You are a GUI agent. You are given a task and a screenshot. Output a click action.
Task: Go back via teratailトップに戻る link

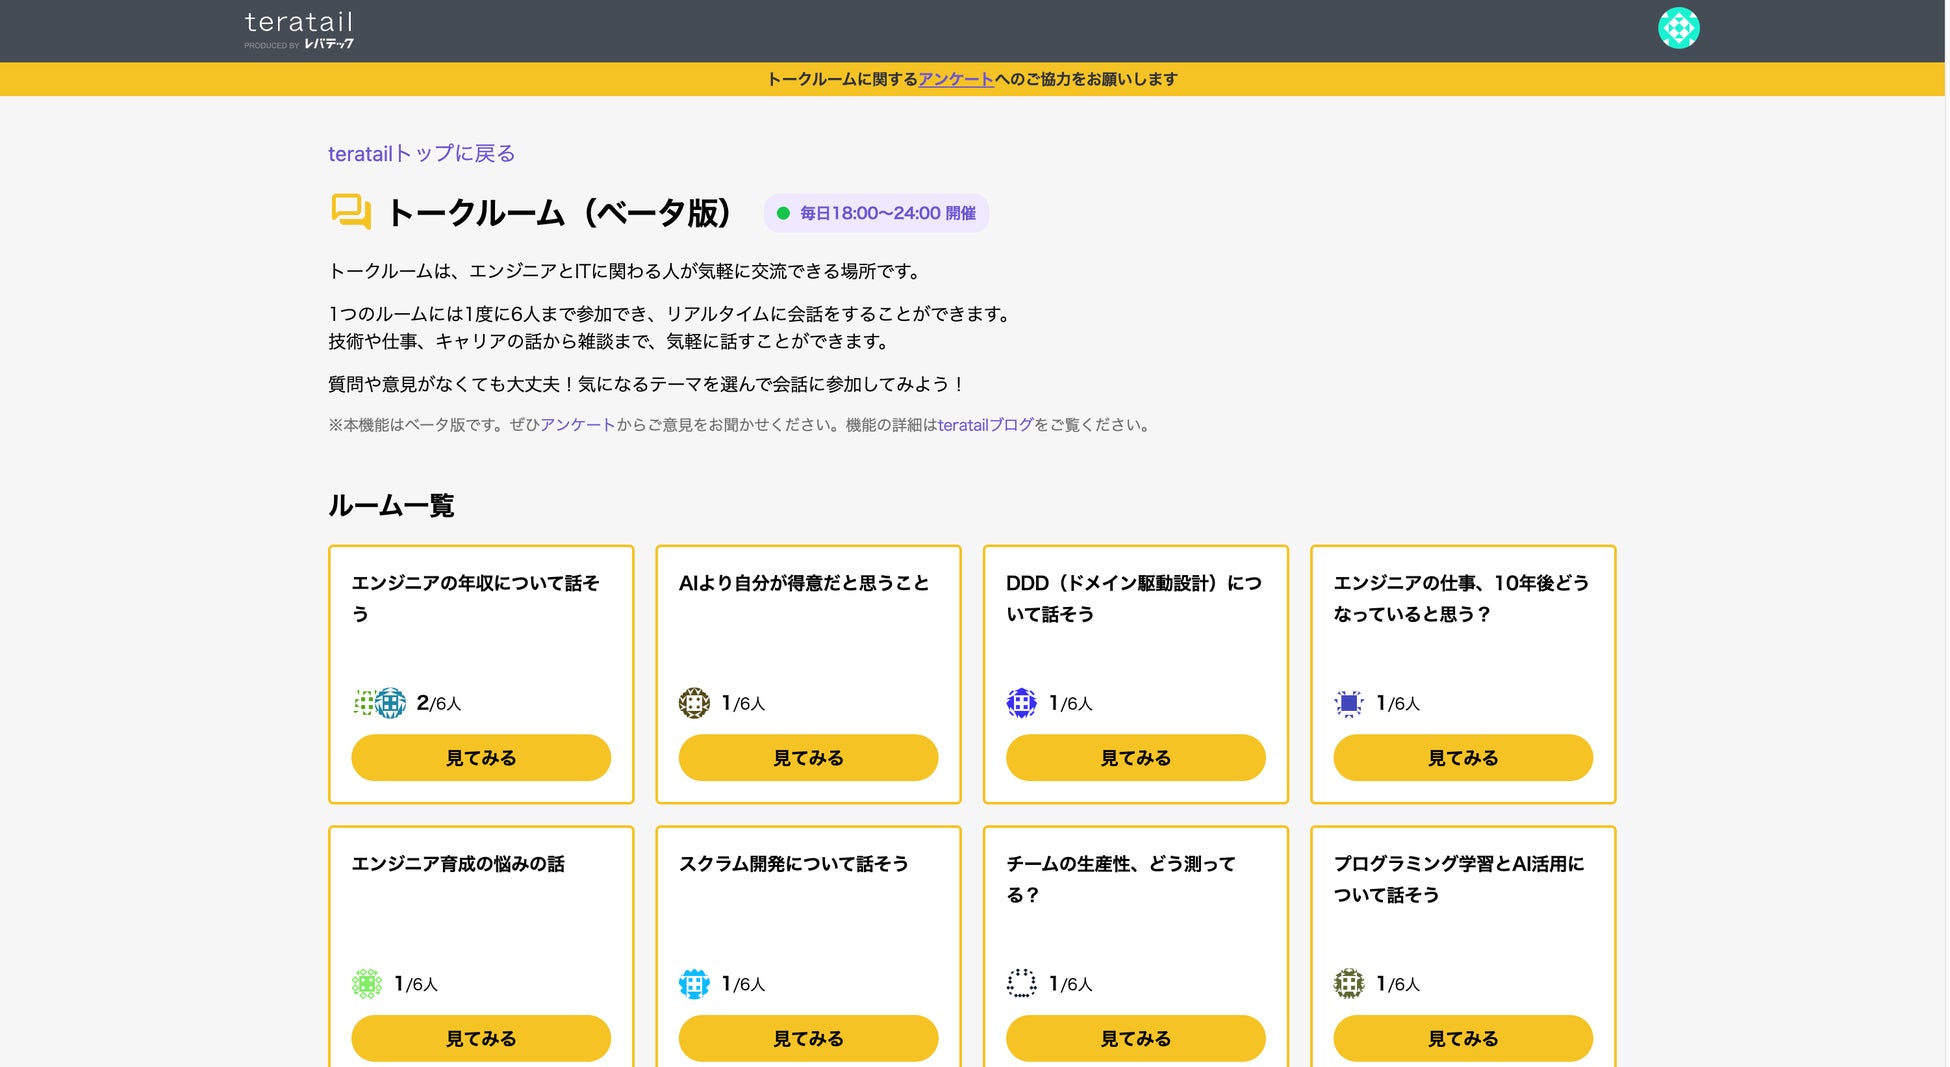421,153
